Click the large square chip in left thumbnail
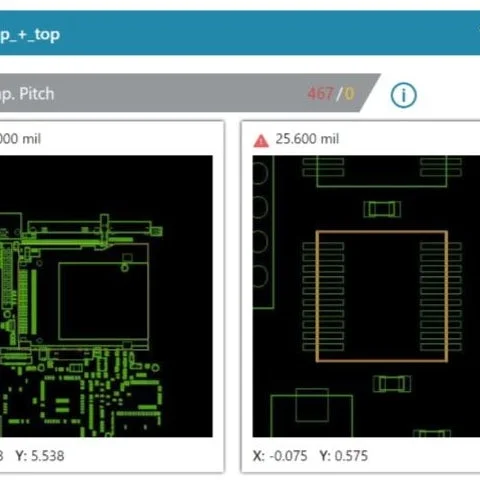This screenshot has width=480, height=480. point(103,301)
